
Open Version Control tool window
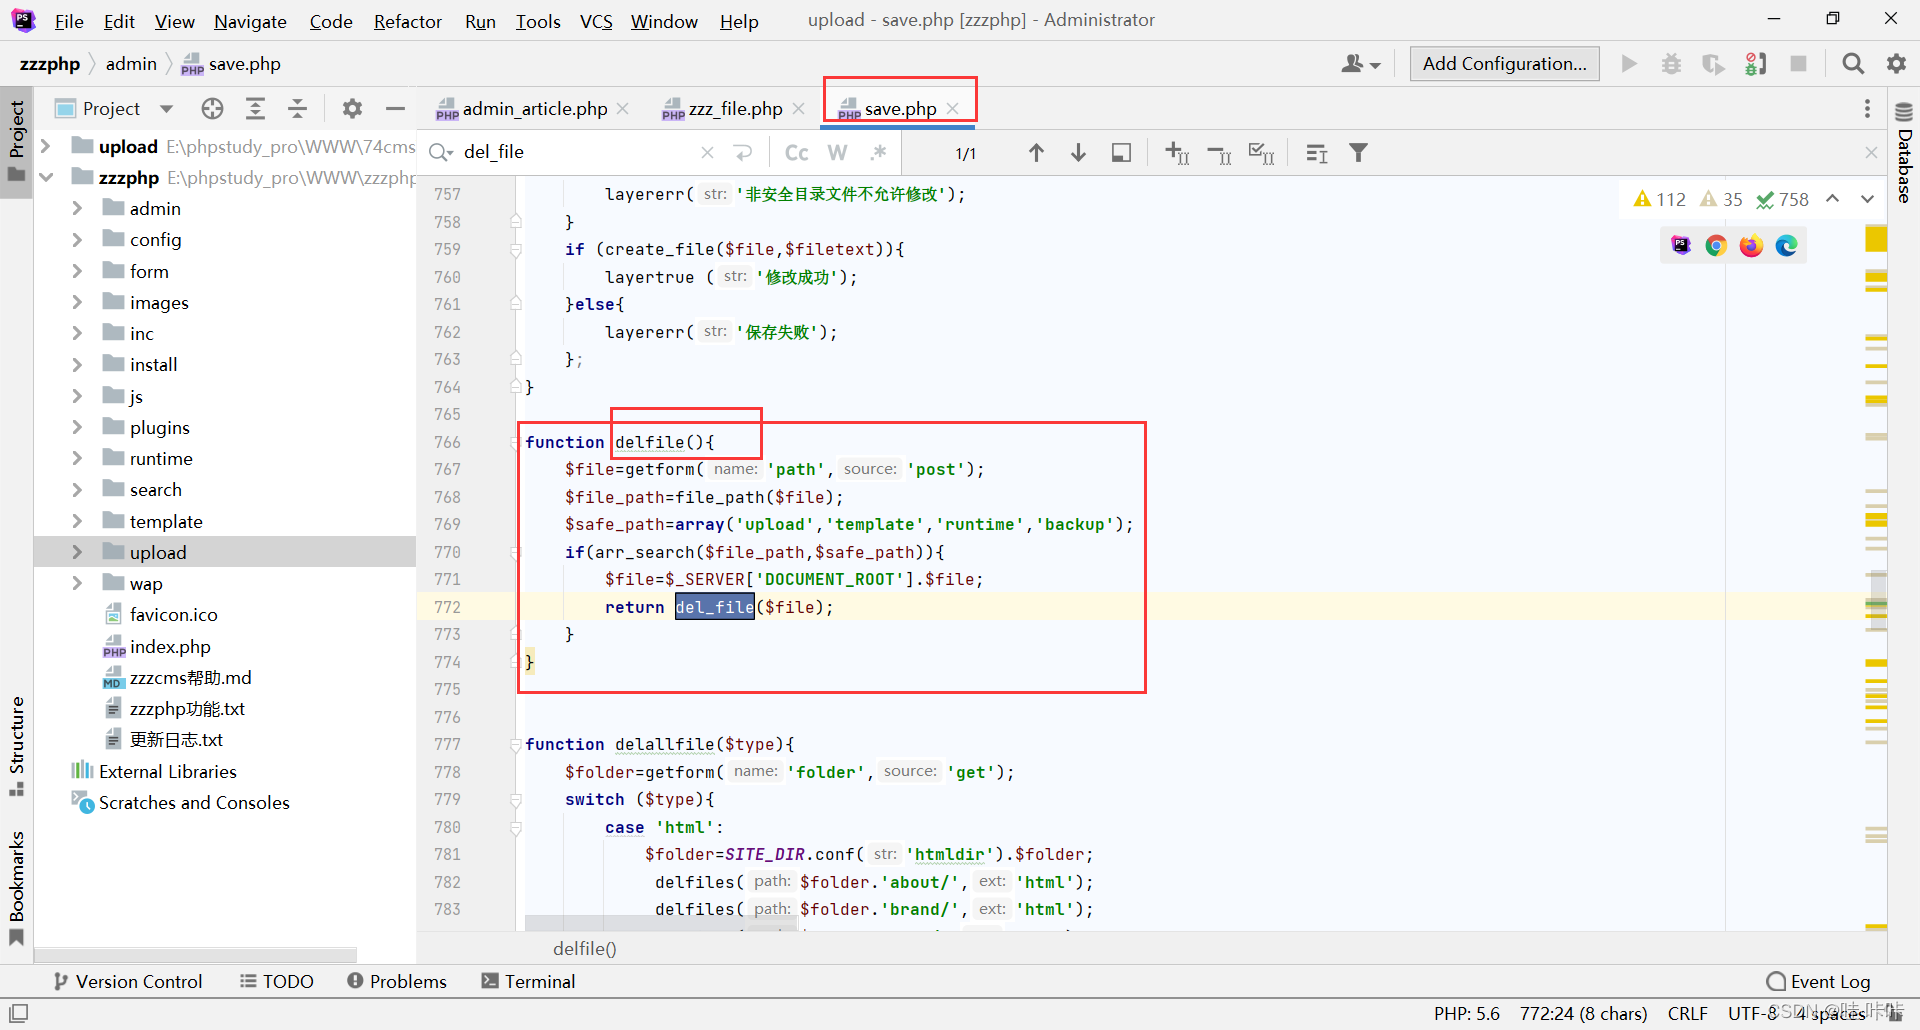tap(128, 981)
